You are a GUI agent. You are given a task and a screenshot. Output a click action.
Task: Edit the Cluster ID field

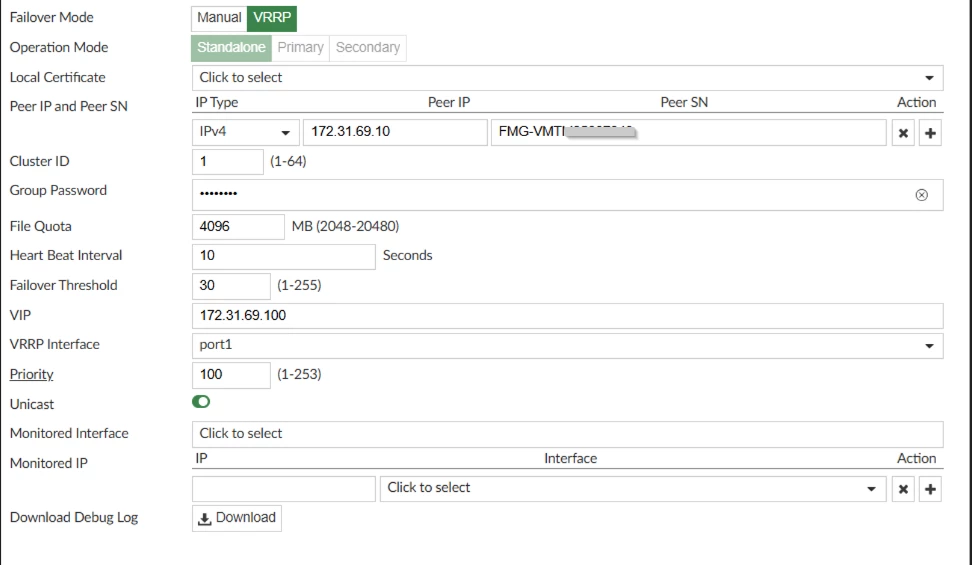pos(228,162)
